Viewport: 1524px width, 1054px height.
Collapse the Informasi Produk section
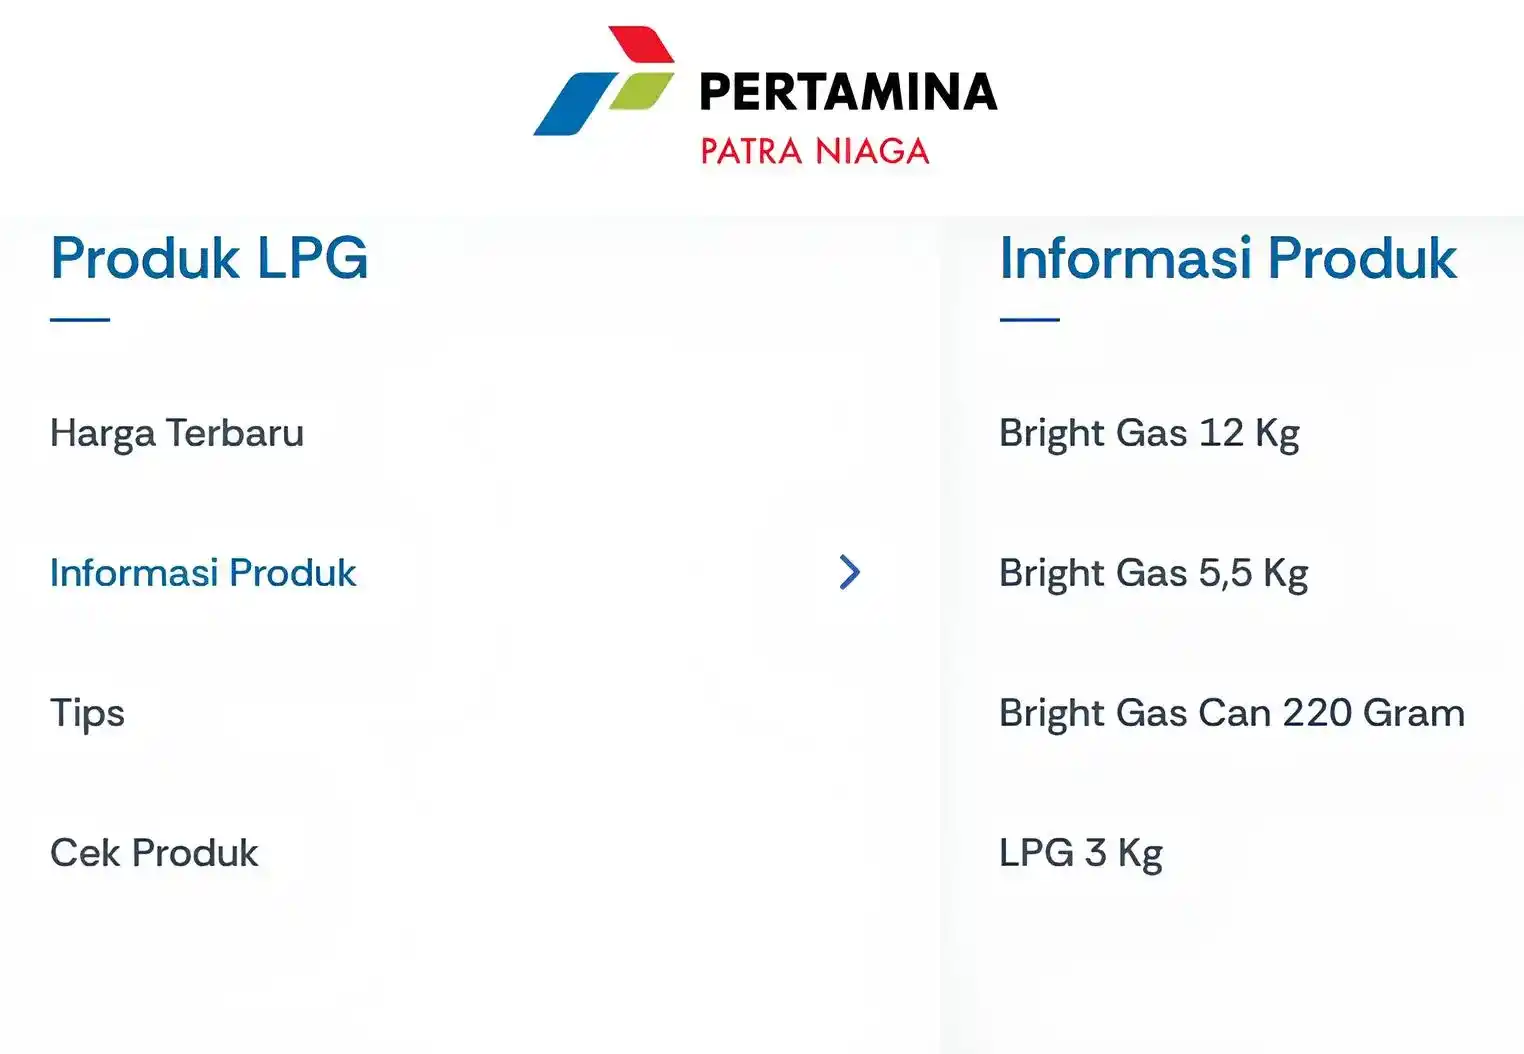coord(203,573)
